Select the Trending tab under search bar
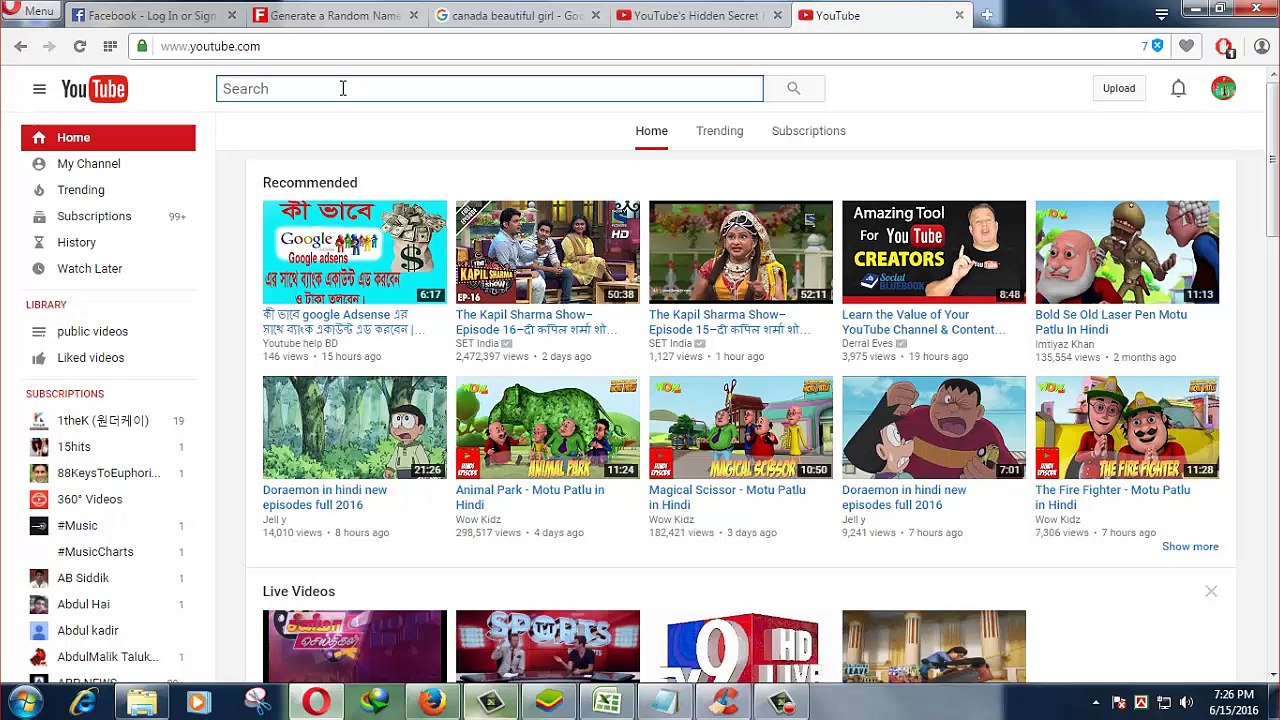The image size is (1280, 720). click(720, 131)
